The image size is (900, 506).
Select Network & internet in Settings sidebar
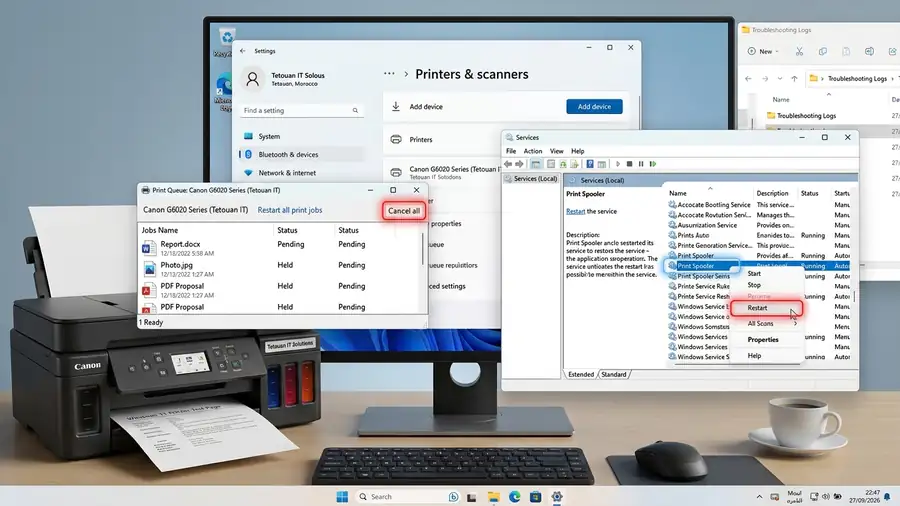coord(301,173)
